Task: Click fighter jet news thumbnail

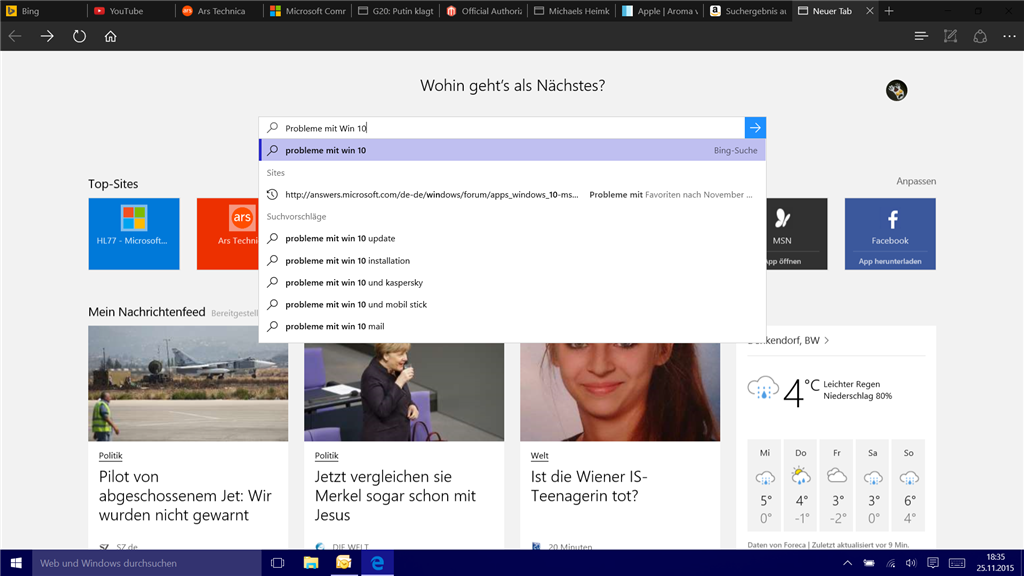Action: [188, 383]
